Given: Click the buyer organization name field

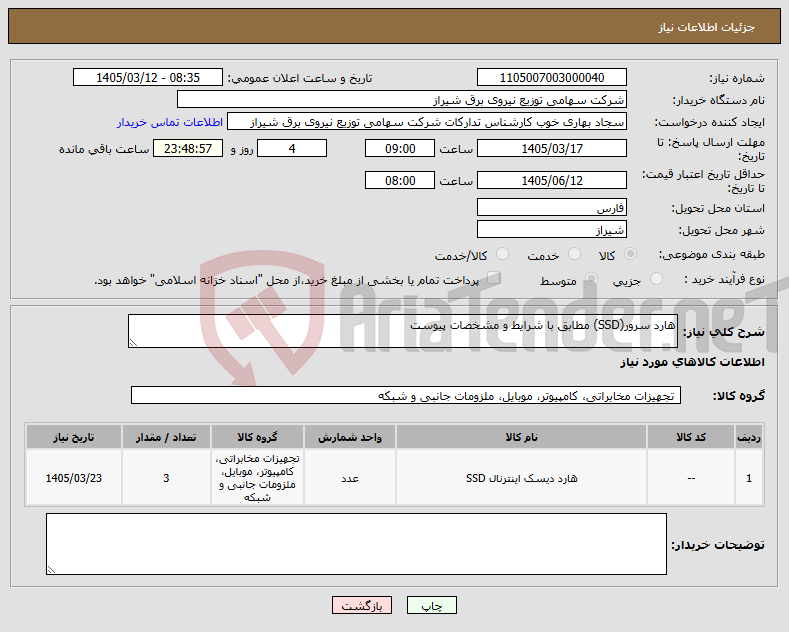Looking at the screenshot, I should point(402,100).
